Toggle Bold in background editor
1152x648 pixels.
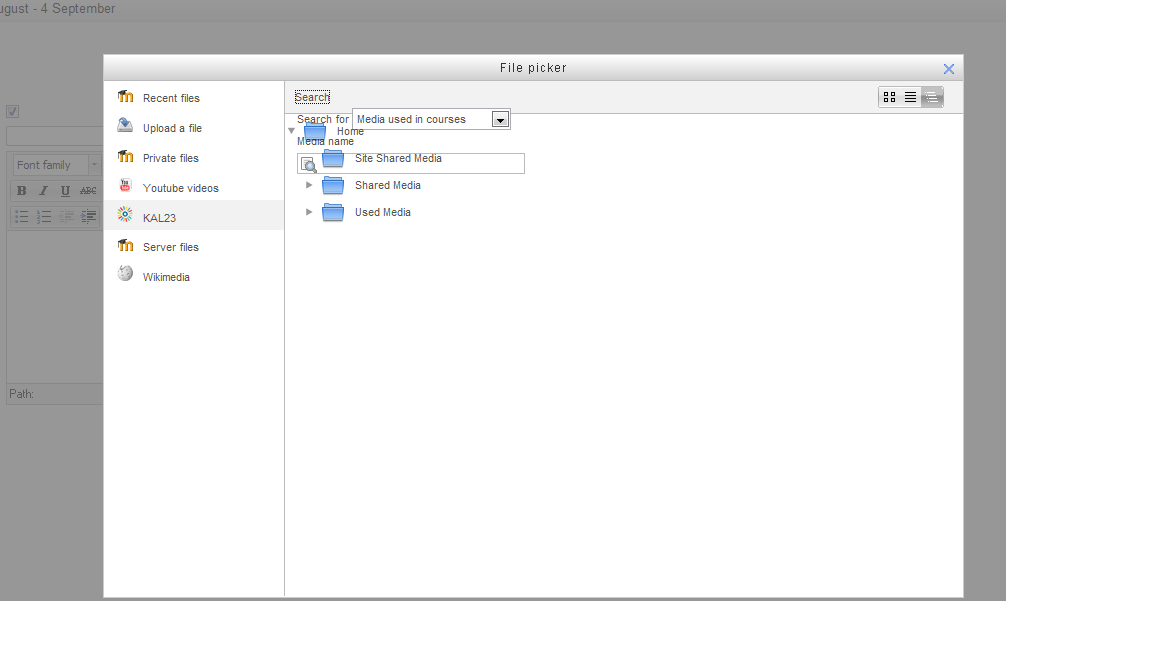click(21, 190)
